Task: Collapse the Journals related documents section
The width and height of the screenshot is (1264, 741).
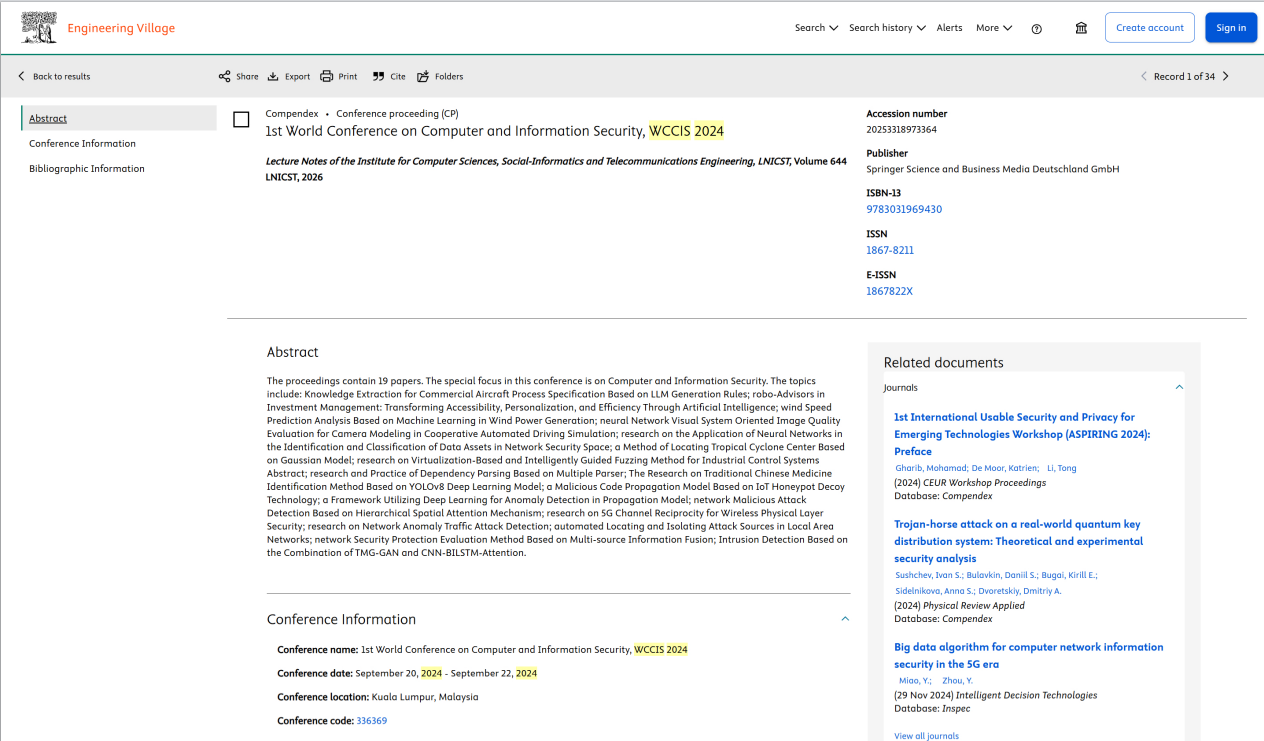Action: (x=1179, y=387)
